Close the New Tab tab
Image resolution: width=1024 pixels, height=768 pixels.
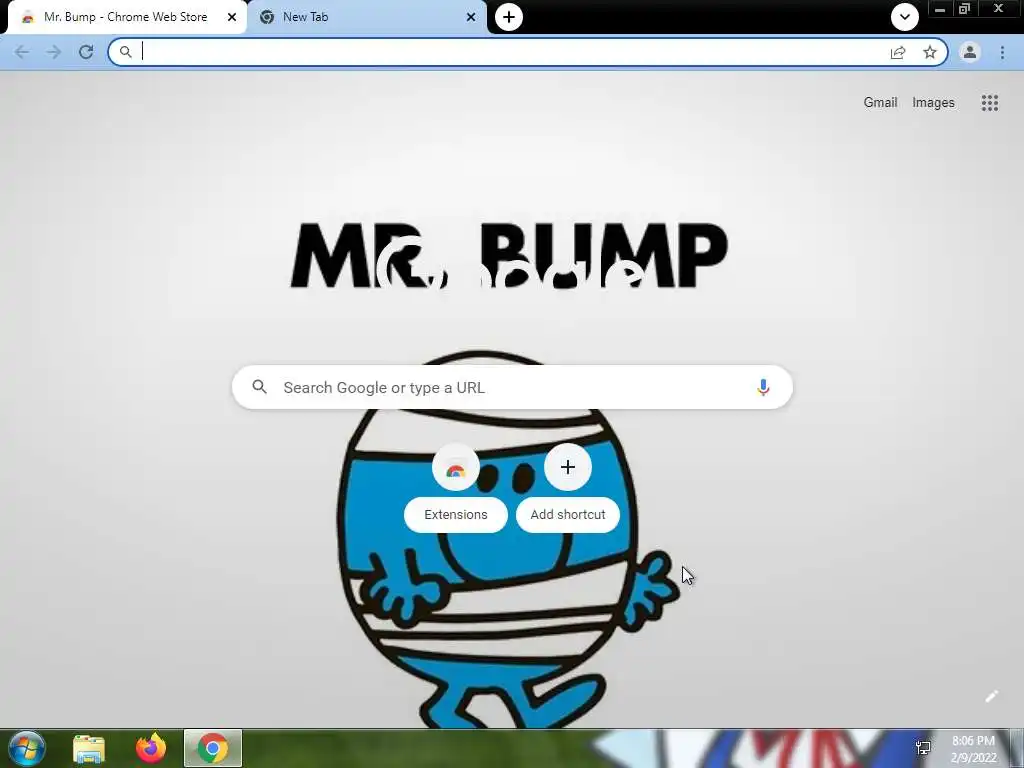[x=471, y=17]
